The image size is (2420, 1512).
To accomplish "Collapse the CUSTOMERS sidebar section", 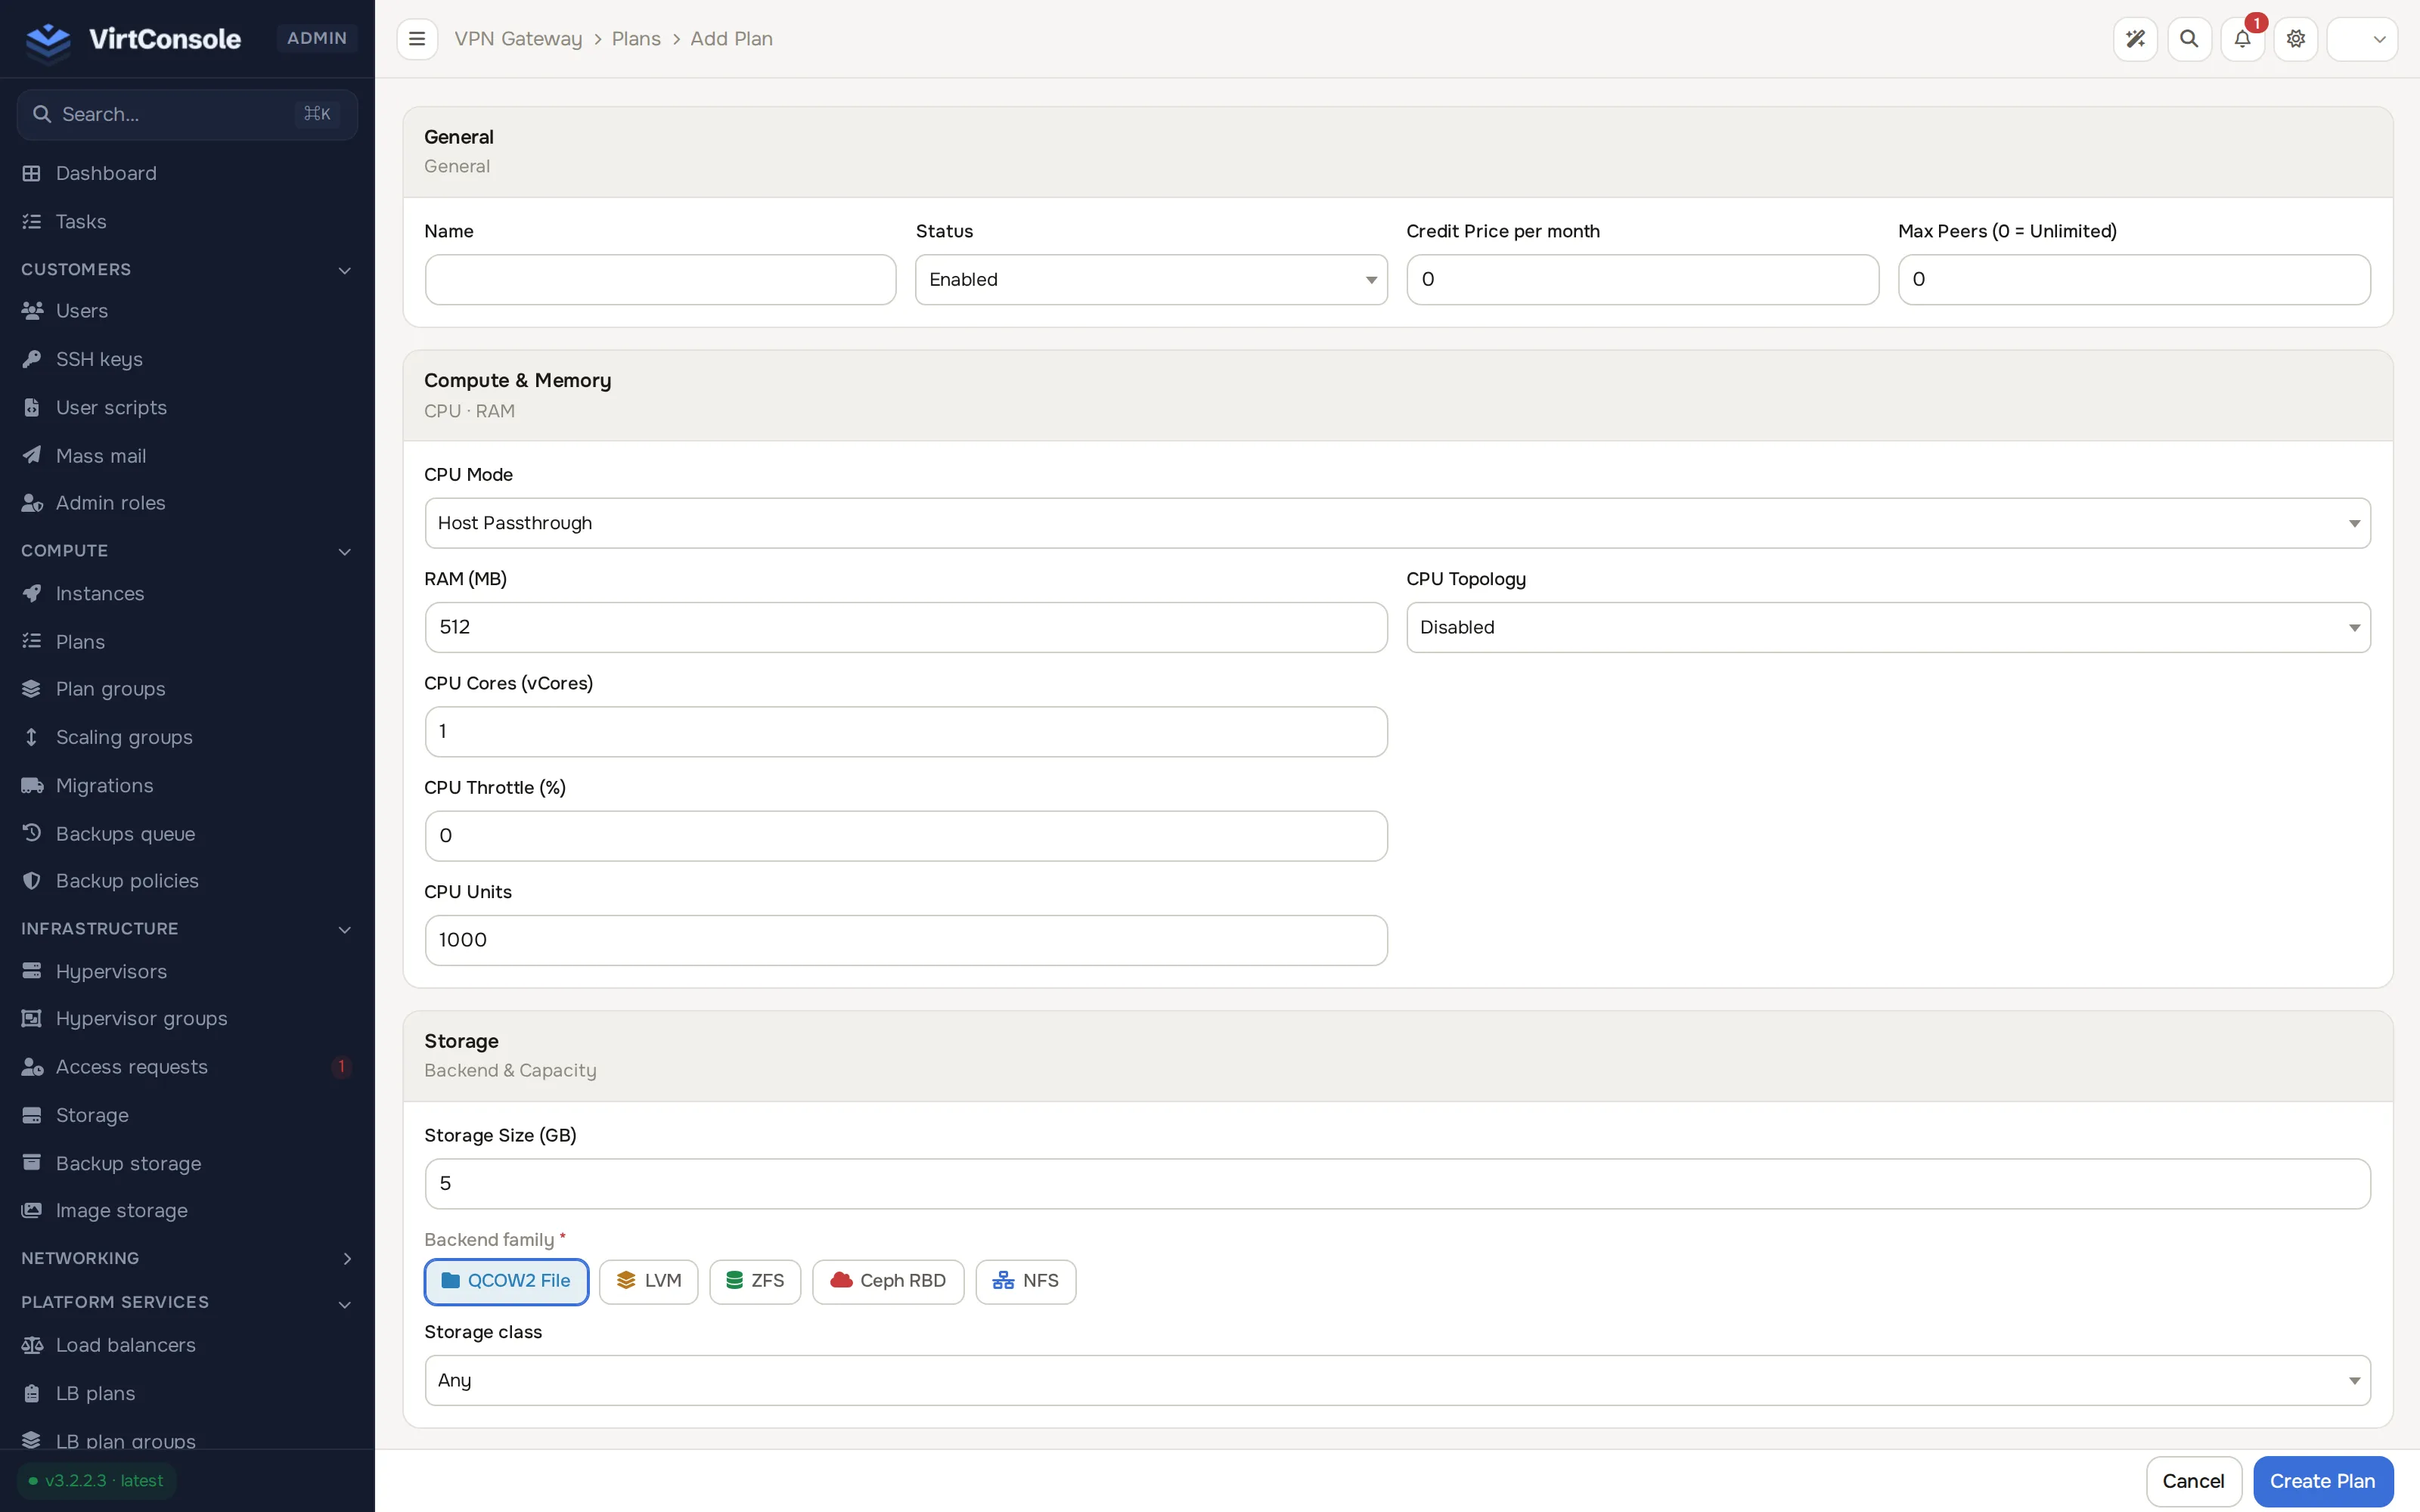I will click(x=187, y=270).
